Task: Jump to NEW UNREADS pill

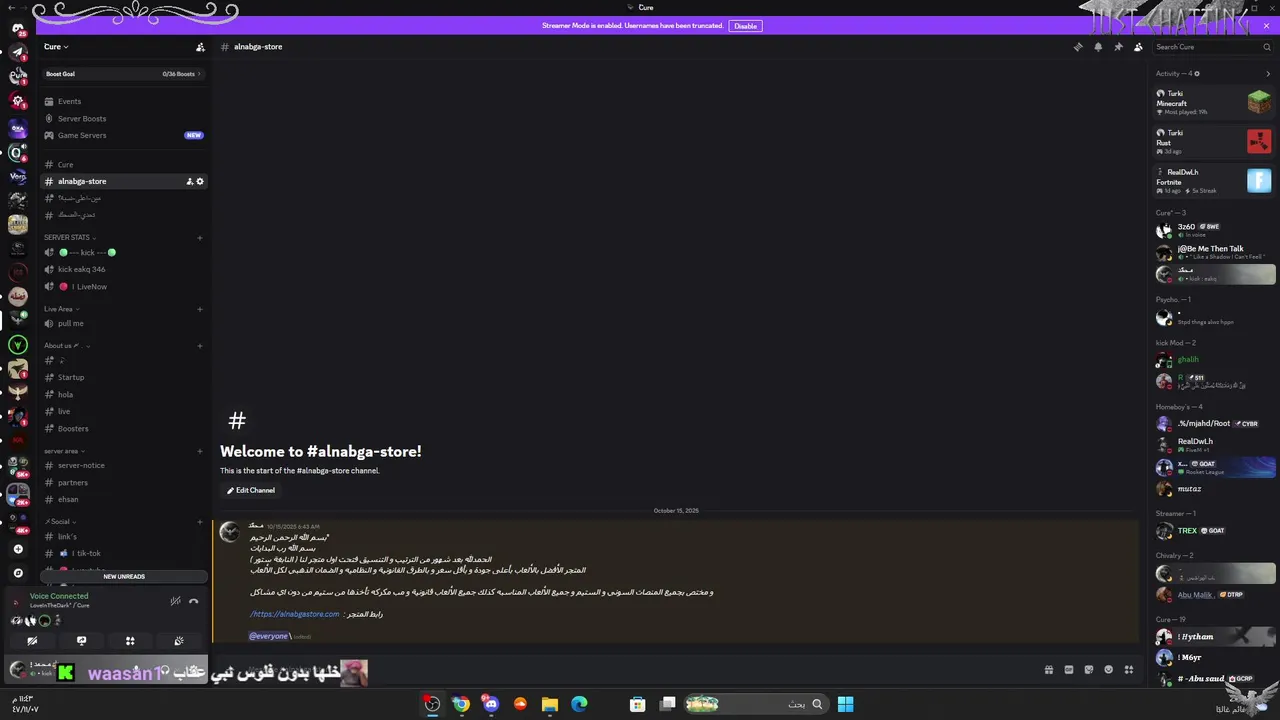Action: click(124, 576)
